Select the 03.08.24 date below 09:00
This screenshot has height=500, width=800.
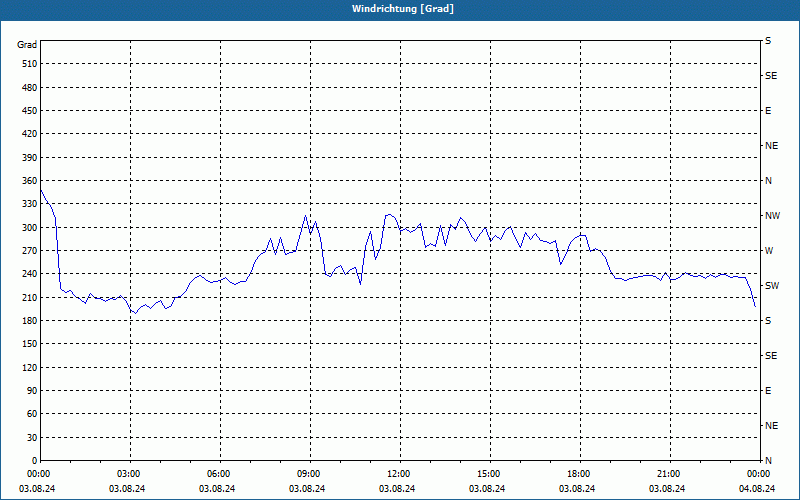307,489
